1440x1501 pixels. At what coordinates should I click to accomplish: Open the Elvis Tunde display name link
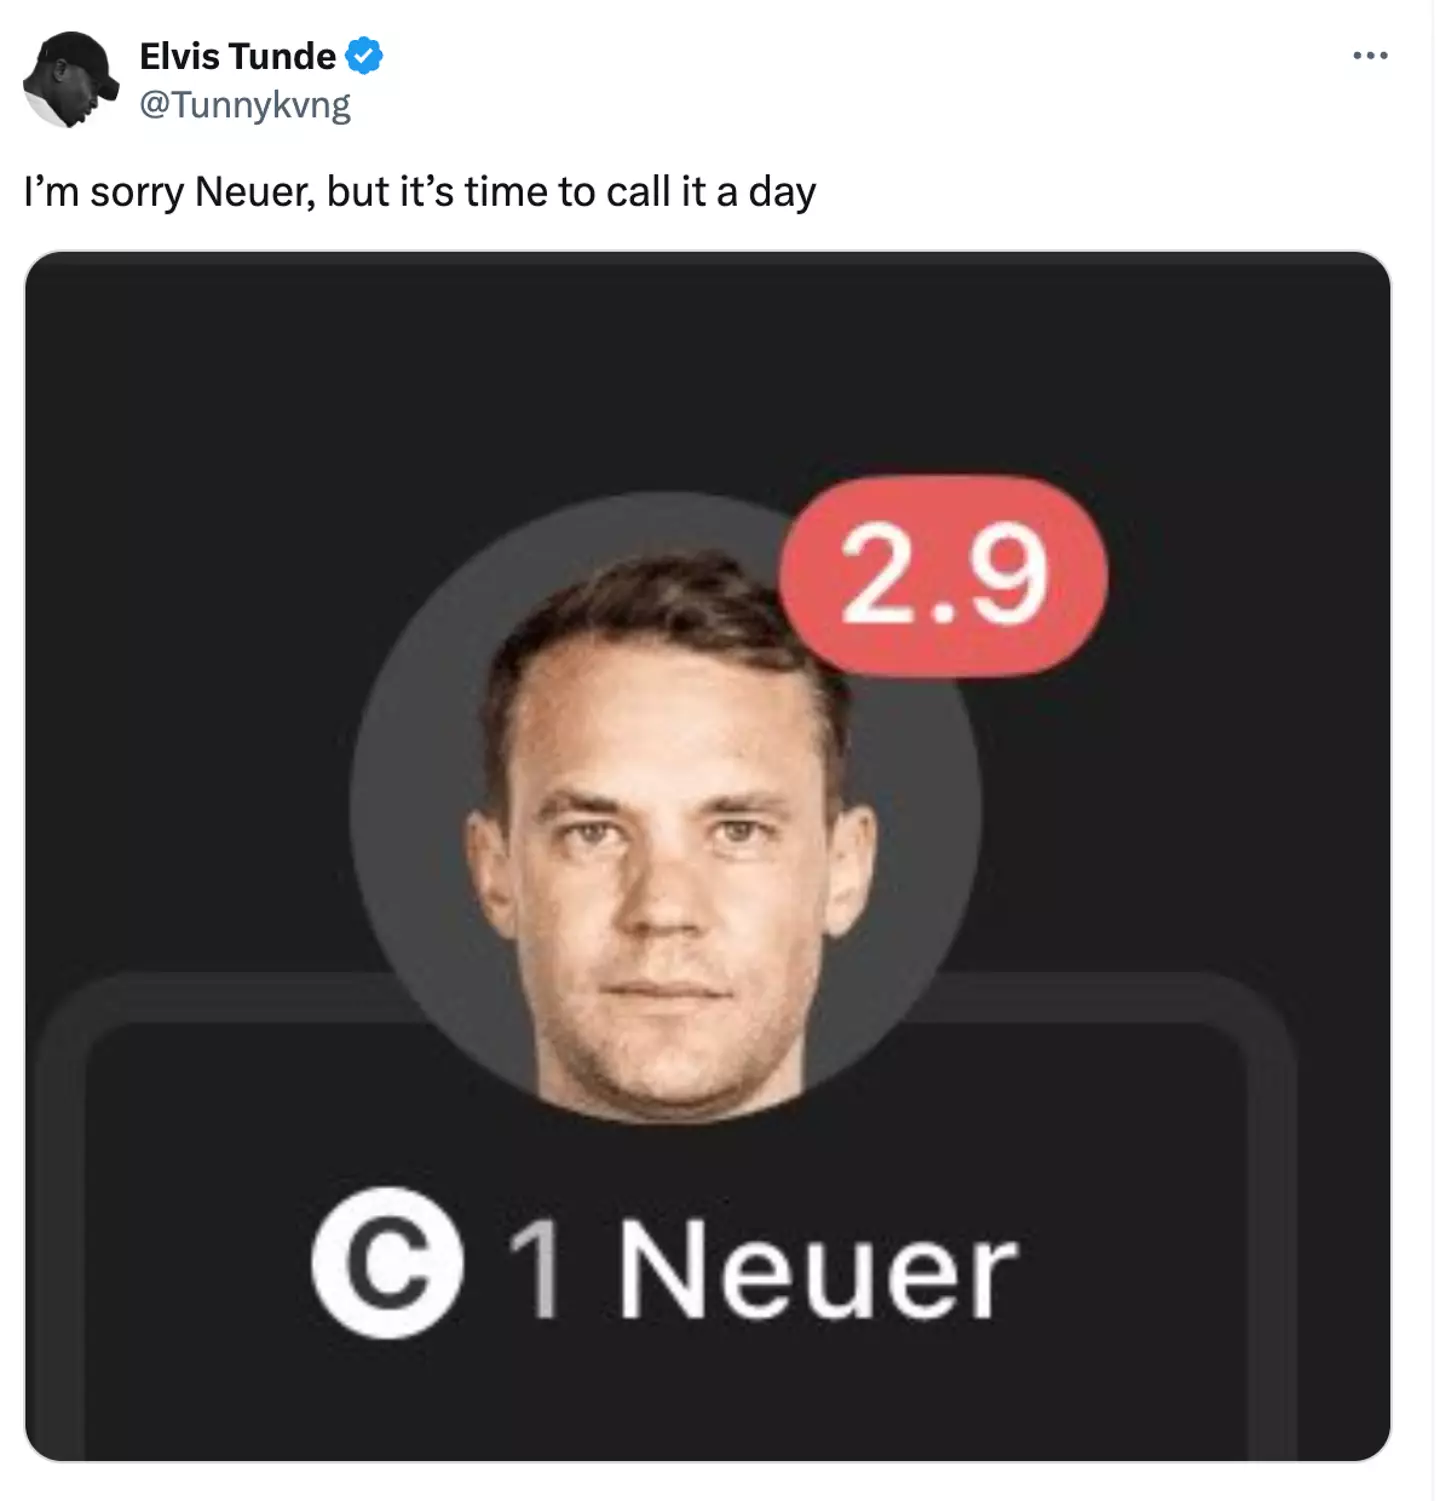tap(238, 56)
